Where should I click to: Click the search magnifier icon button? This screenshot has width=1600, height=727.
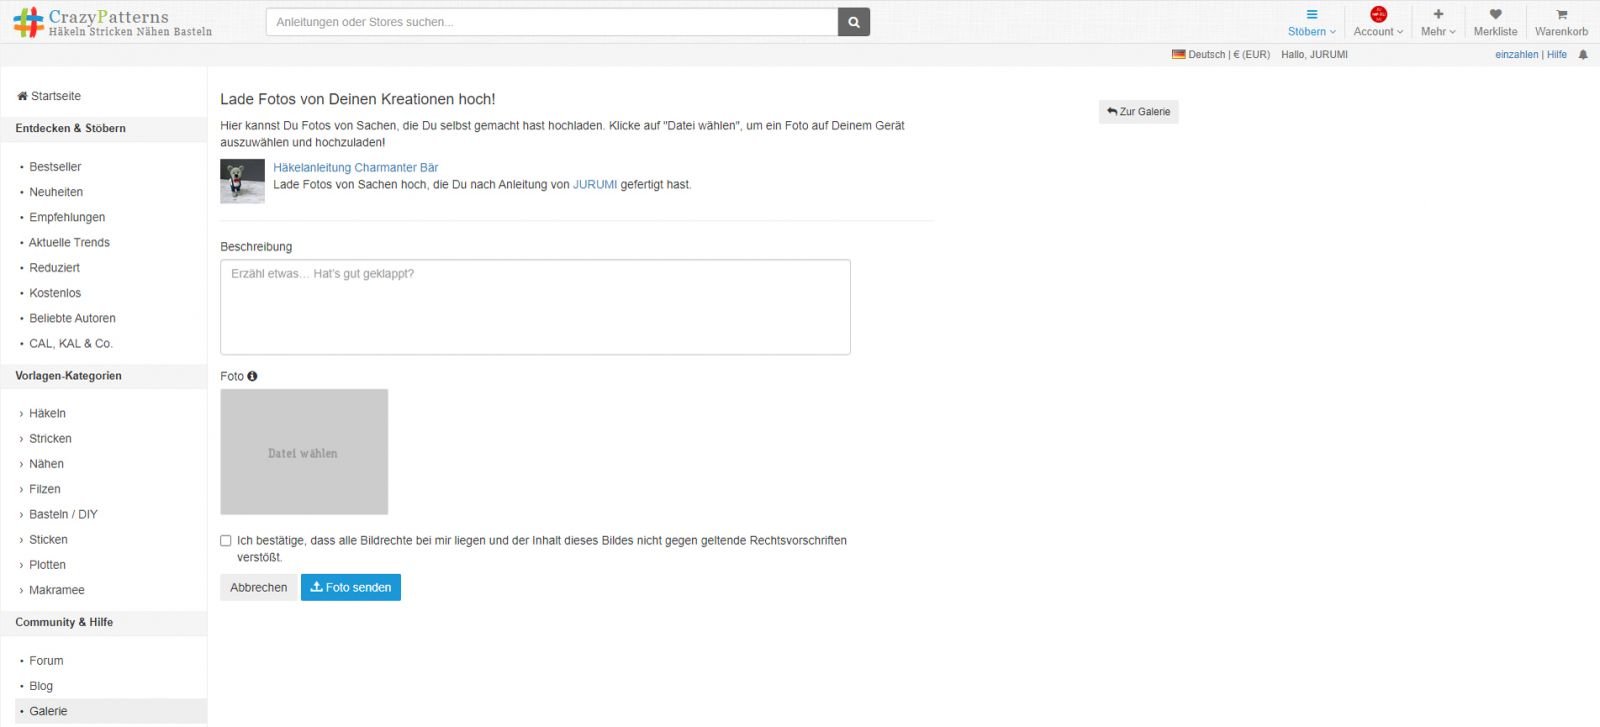pyautogui.click(x=853, y=22)
